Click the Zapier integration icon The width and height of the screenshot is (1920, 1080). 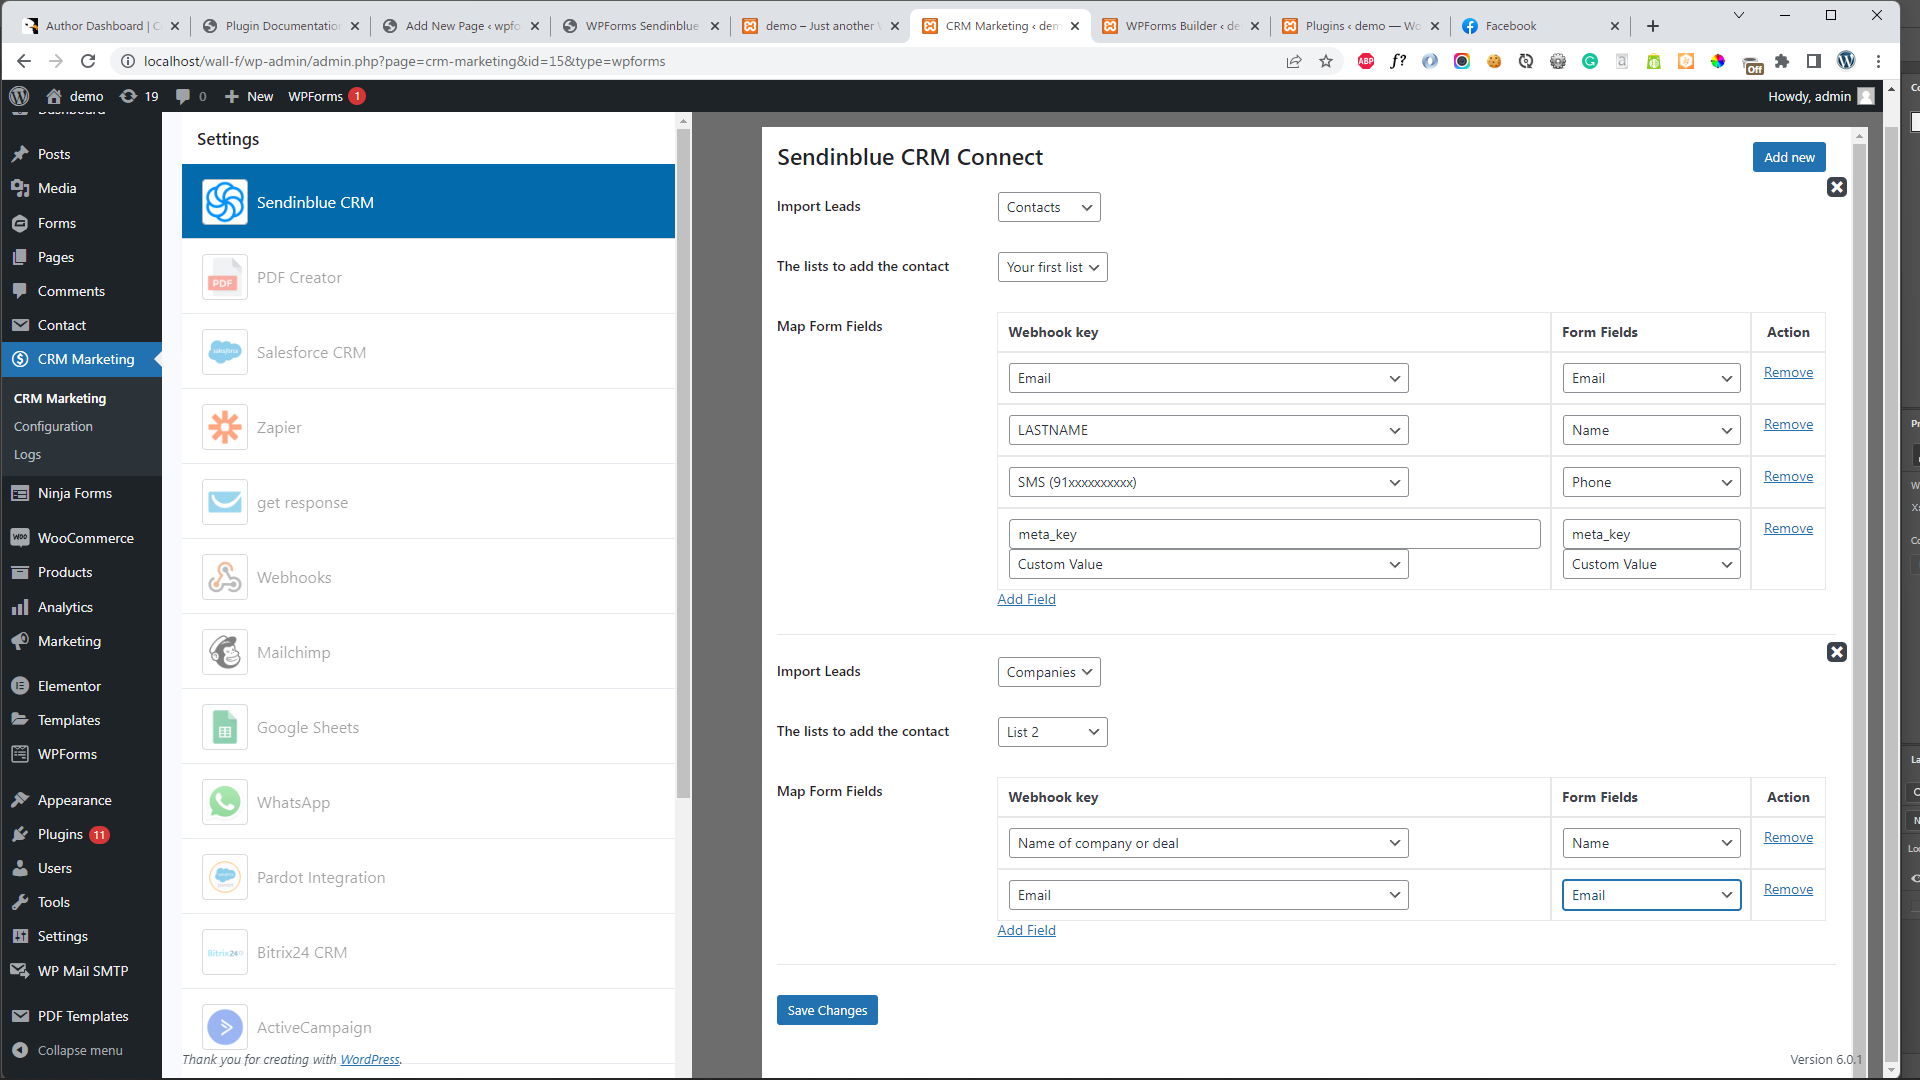click(x=224, y=427)
